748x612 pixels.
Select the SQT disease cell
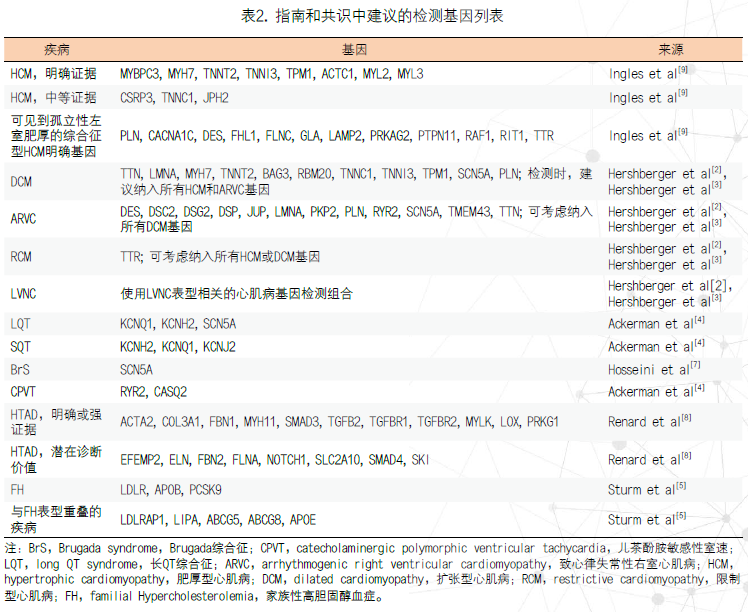(20, 347)
